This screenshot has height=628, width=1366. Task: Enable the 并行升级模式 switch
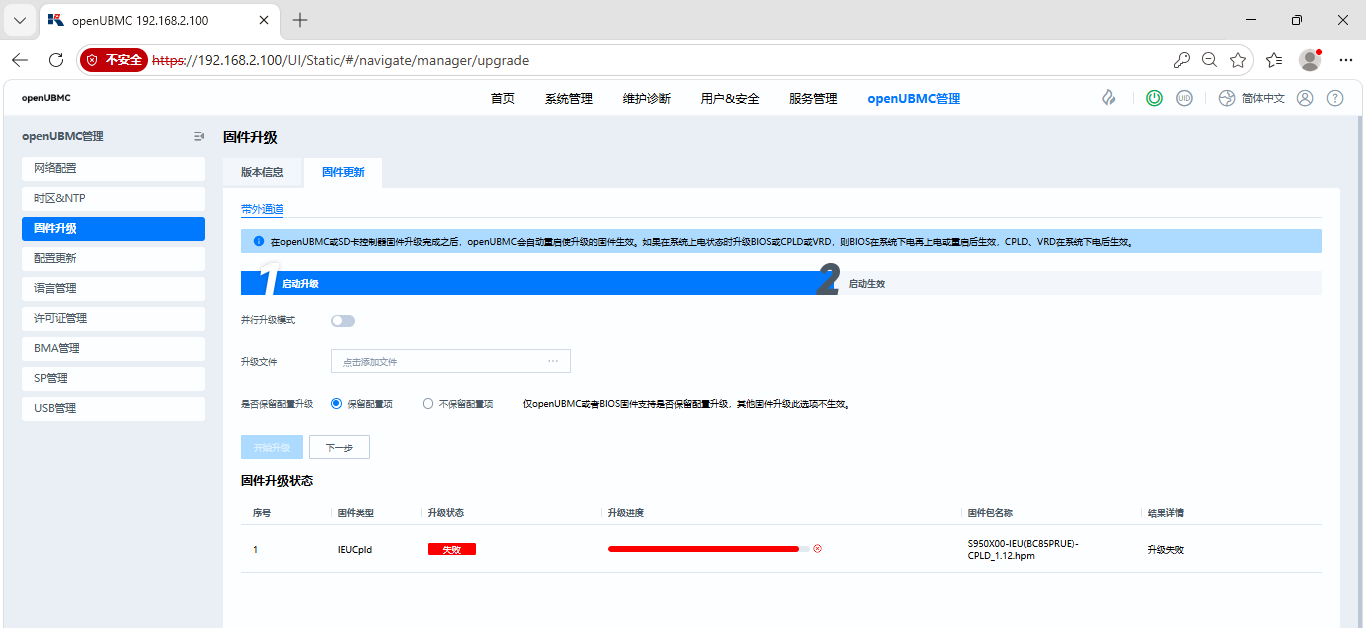coord(343,321)
